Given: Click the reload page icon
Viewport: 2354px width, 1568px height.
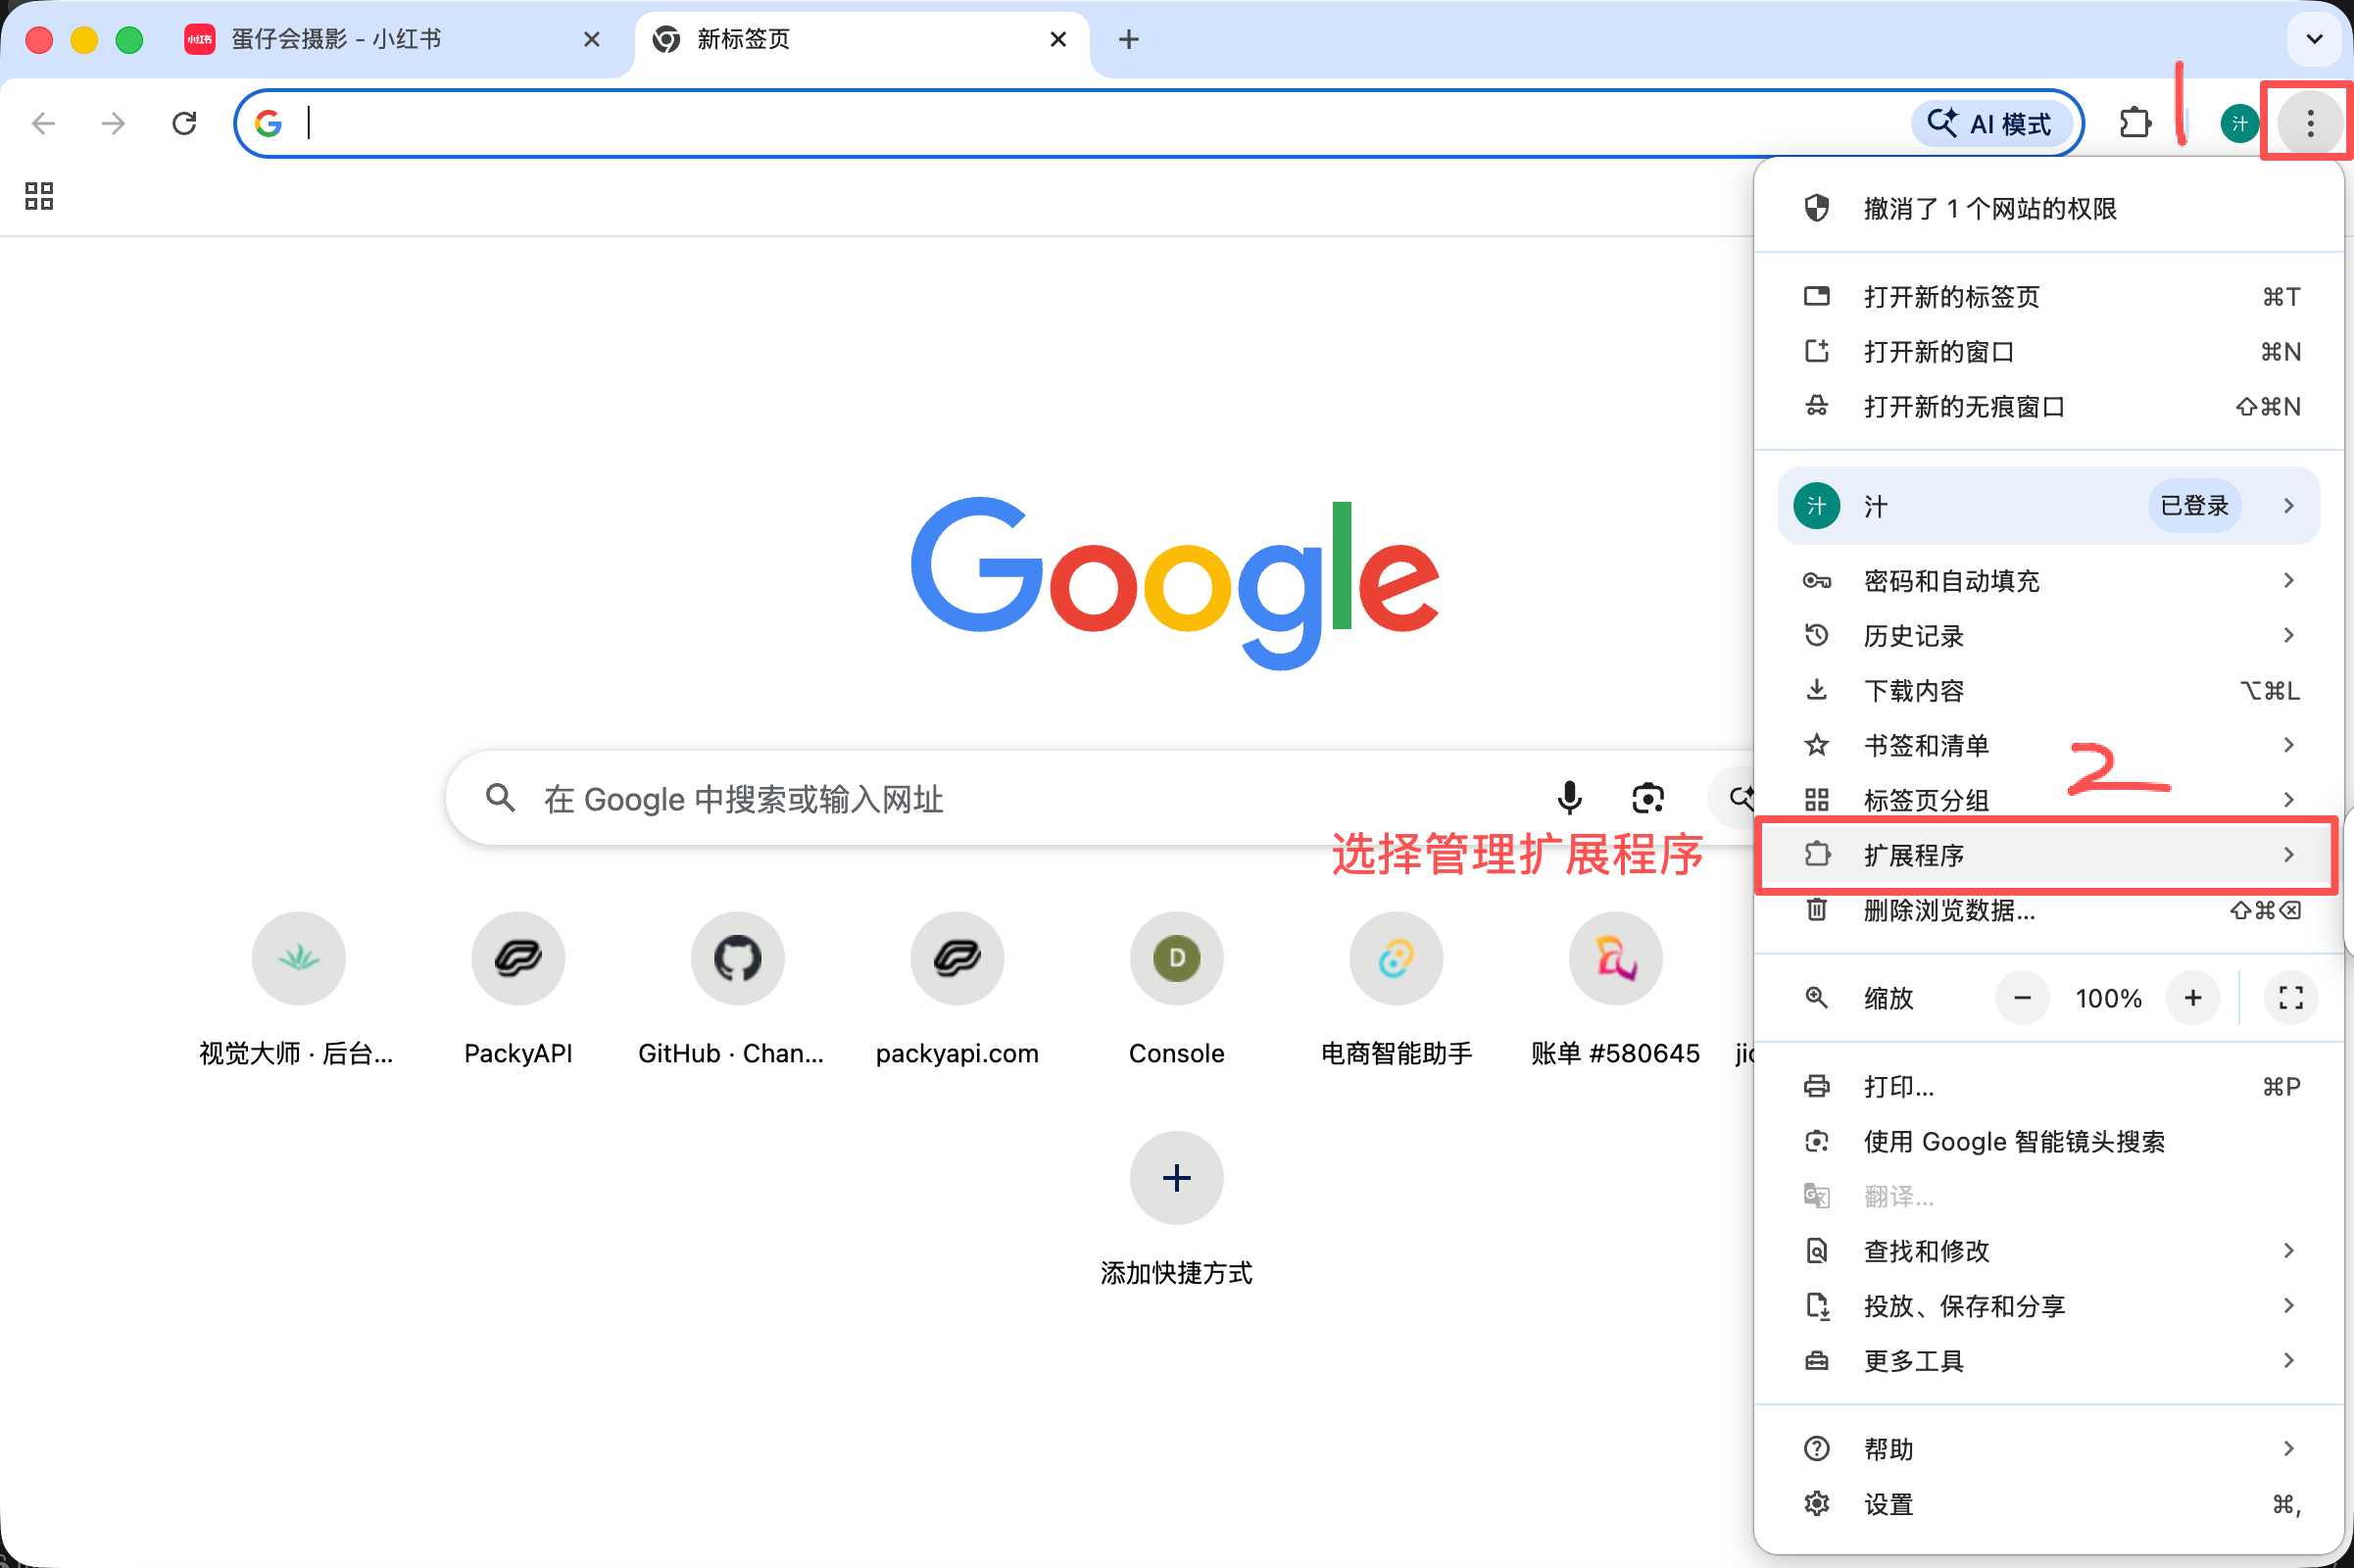Looking at the screenshot, I should point(184,123).
